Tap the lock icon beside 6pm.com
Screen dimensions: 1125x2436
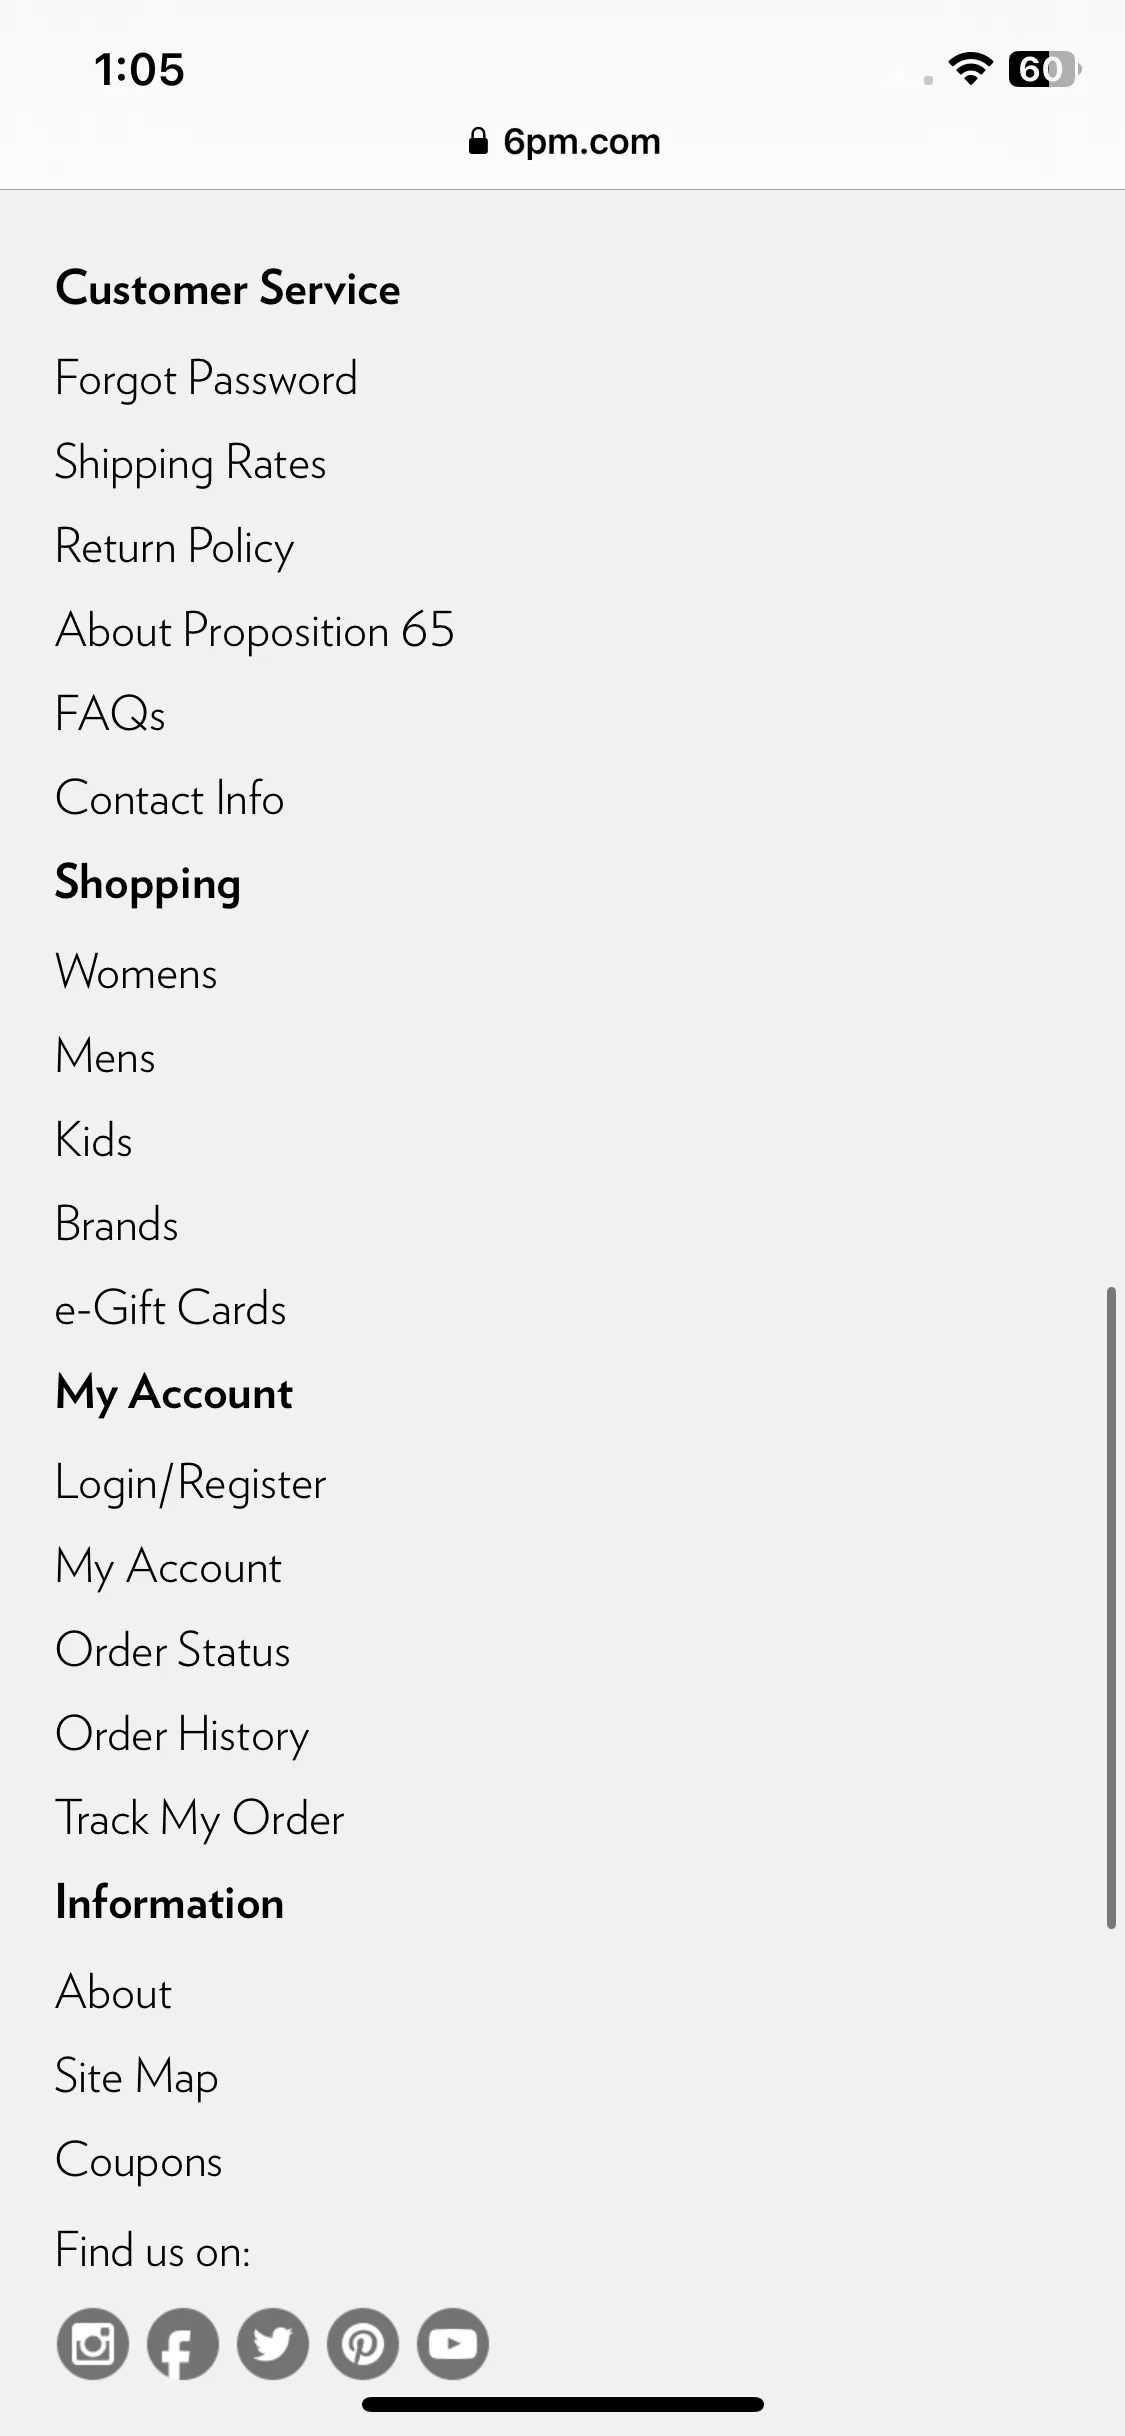(478, 141)
